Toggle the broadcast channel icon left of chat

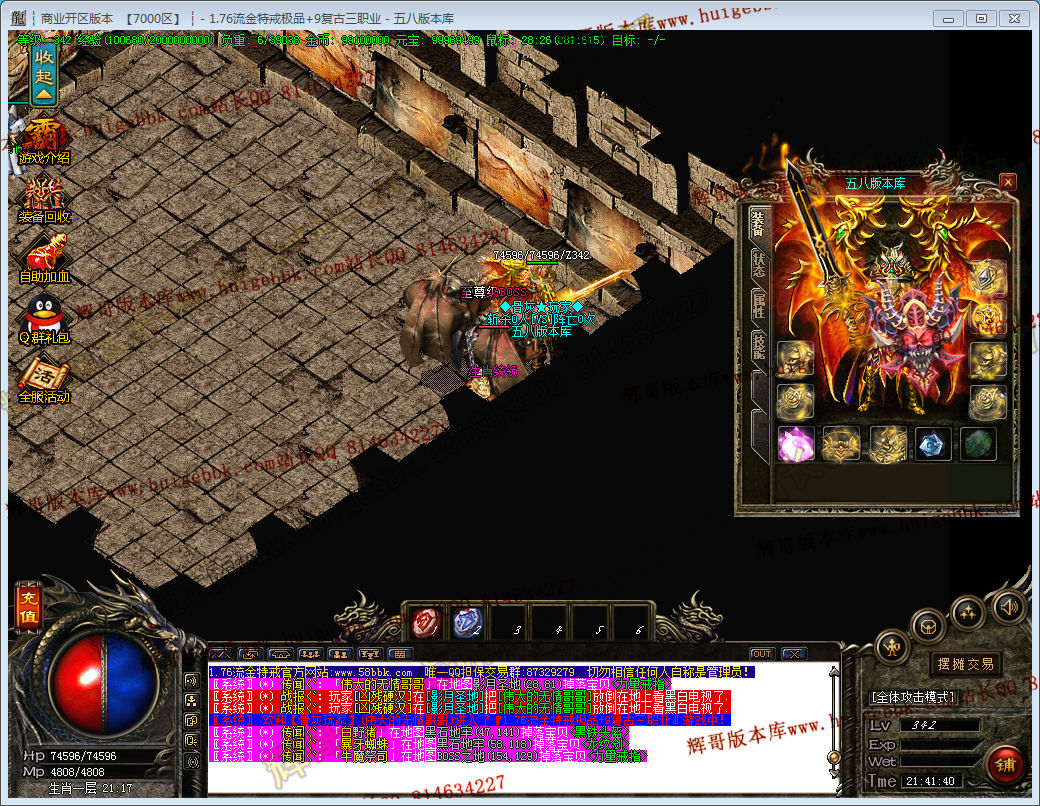[x=192, y=761]
